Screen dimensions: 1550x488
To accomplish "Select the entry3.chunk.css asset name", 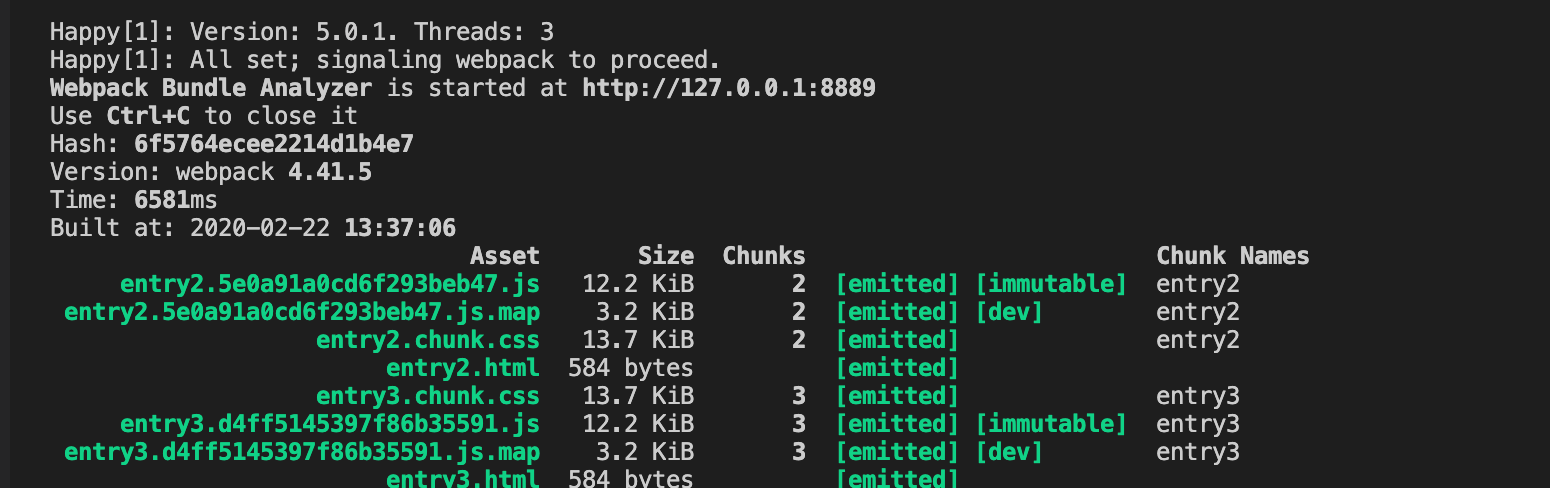I will pos(427,396).
